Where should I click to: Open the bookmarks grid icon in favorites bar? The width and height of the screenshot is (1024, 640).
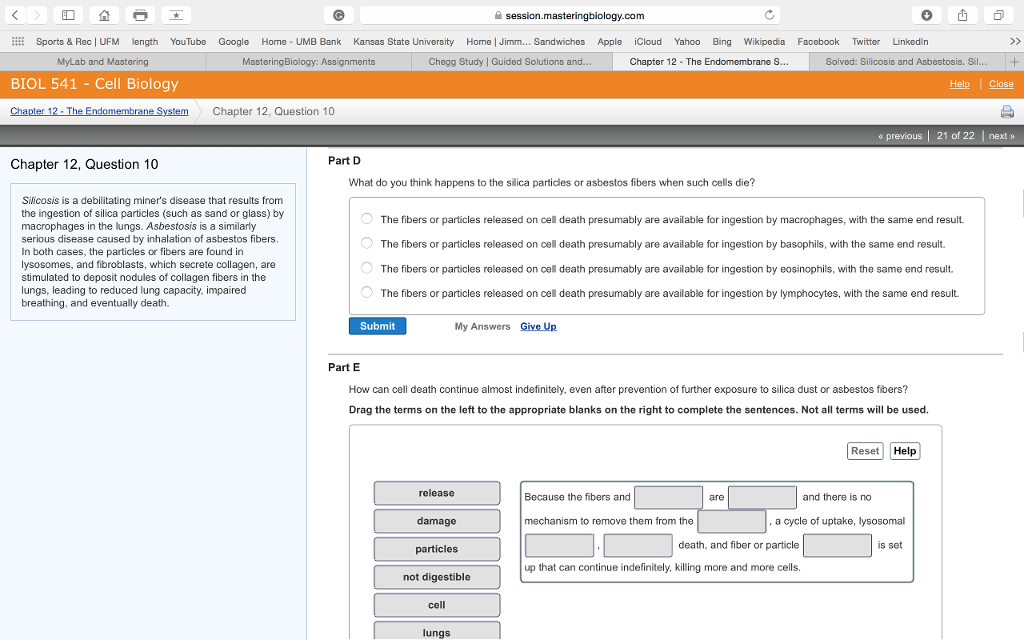[17, 42]
